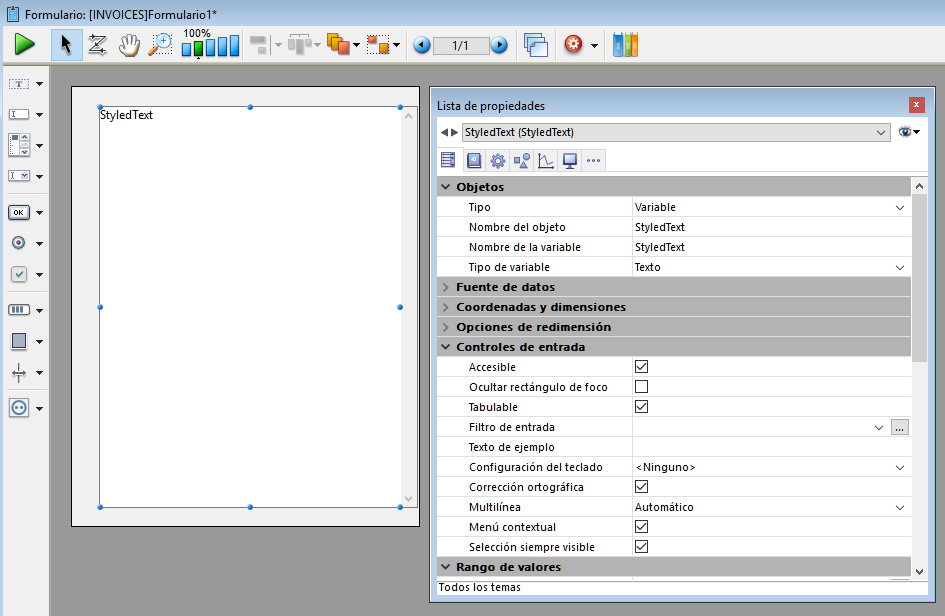Open the chart axis properties tab
Image resolution: width=945 pixels, height=616 pixels.
(x=545, y=160)
